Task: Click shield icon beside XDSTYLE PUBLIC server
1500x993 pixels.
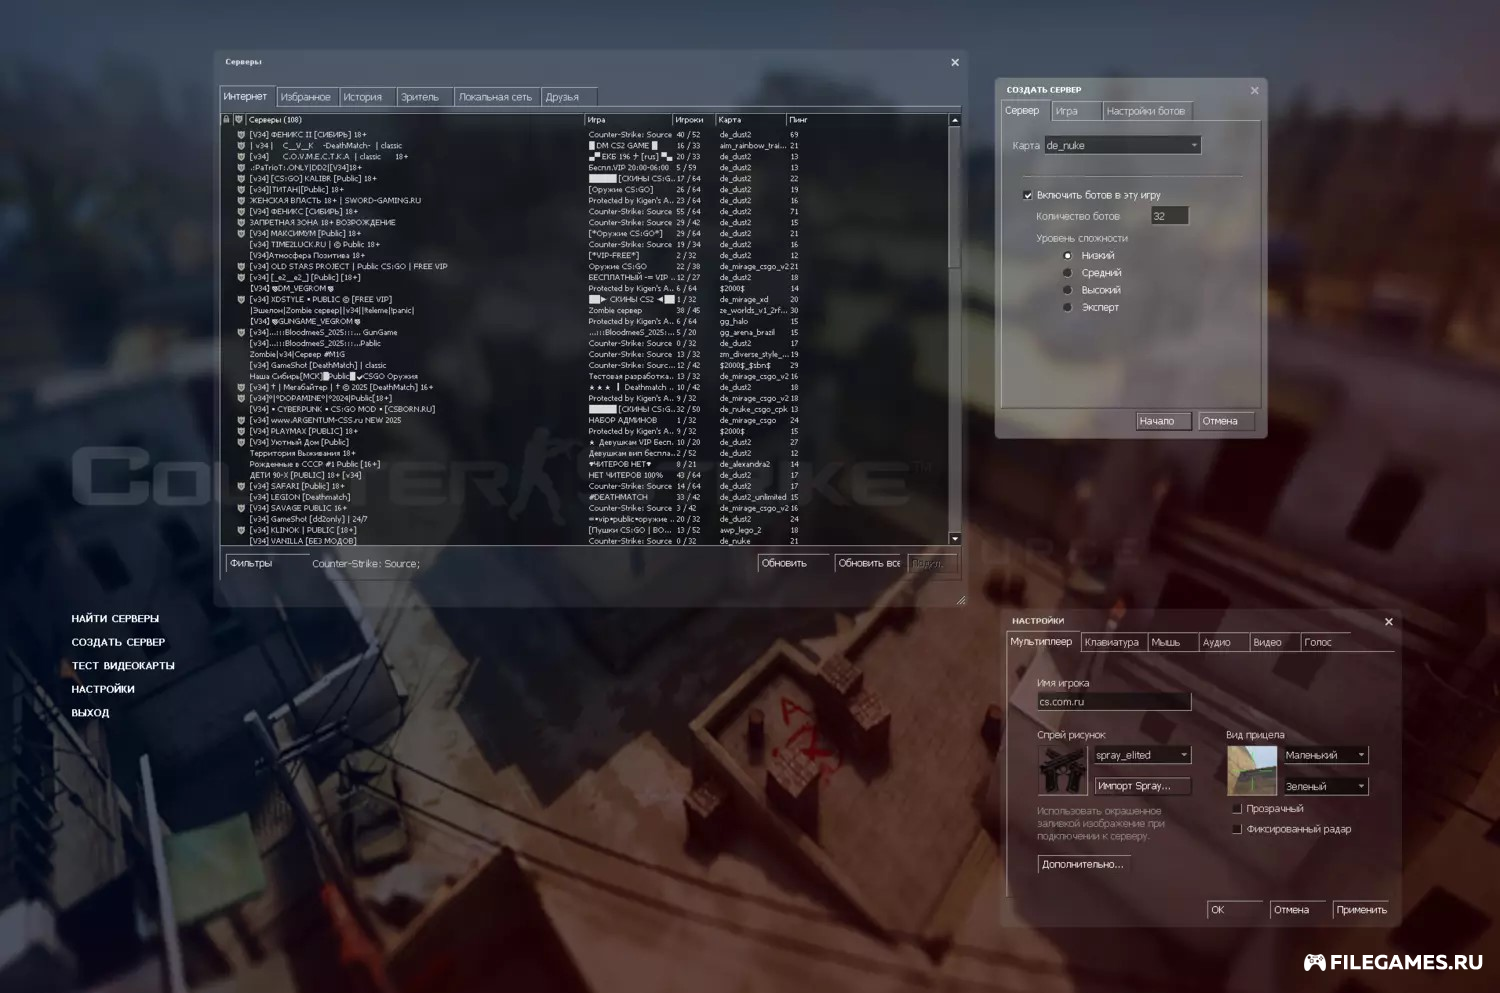Action: tap(241, 299)
